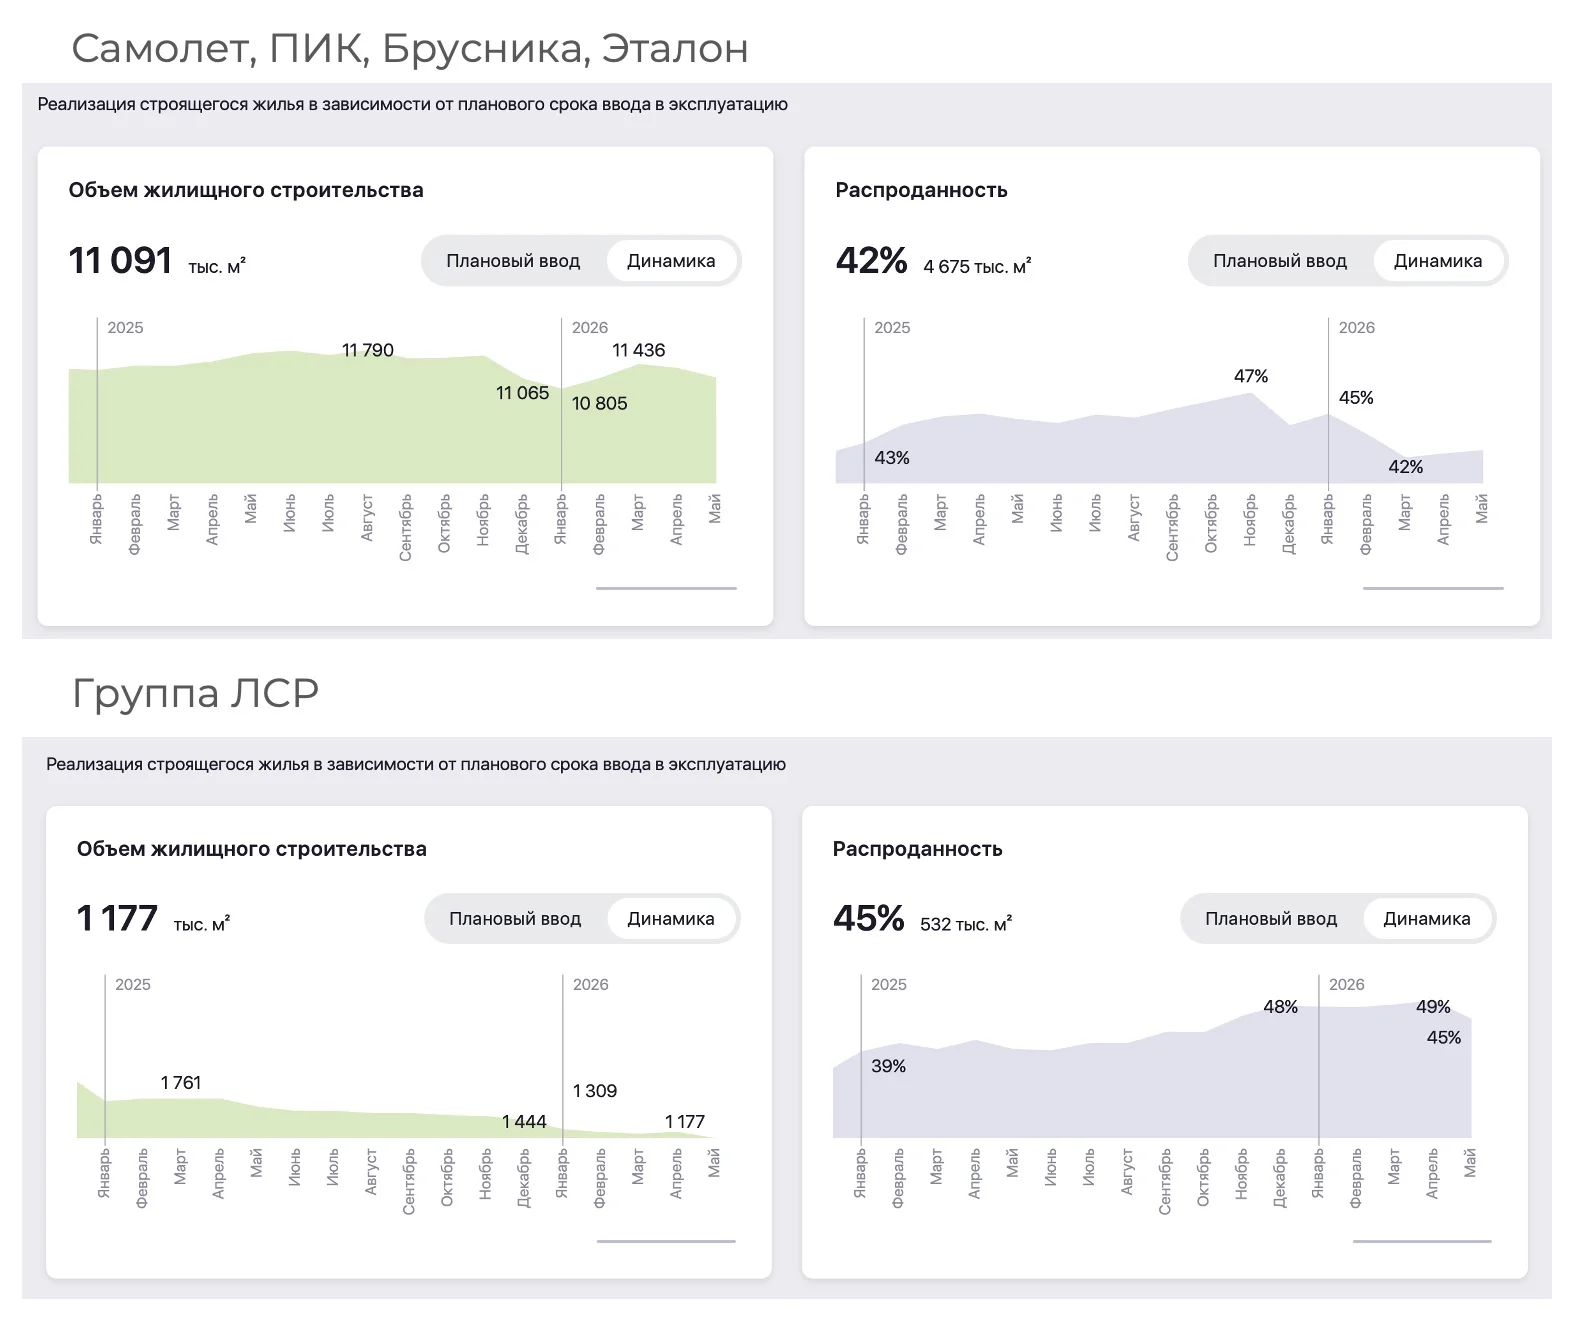Viewport: 1578px width, 1318px height.
Task: Click the Декабрь axis label in ЛСР Распроданность chart
Action: tap(1280, 1179)
